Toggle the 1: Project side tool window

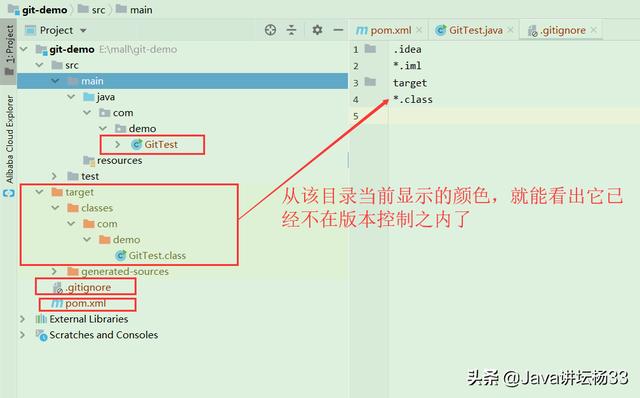tap(9, 50)
